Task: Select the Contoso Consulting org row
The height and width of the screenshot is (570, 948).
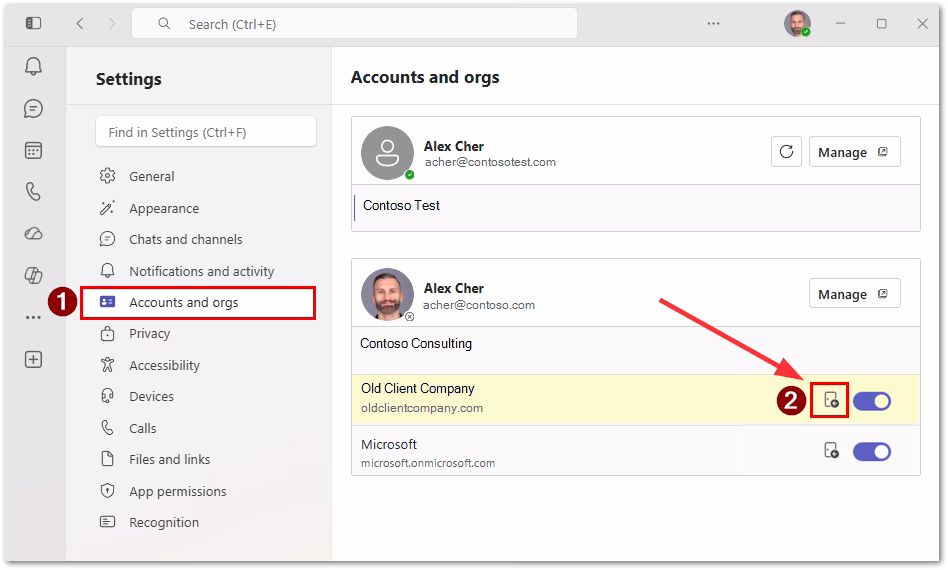Action: [636, 349]
